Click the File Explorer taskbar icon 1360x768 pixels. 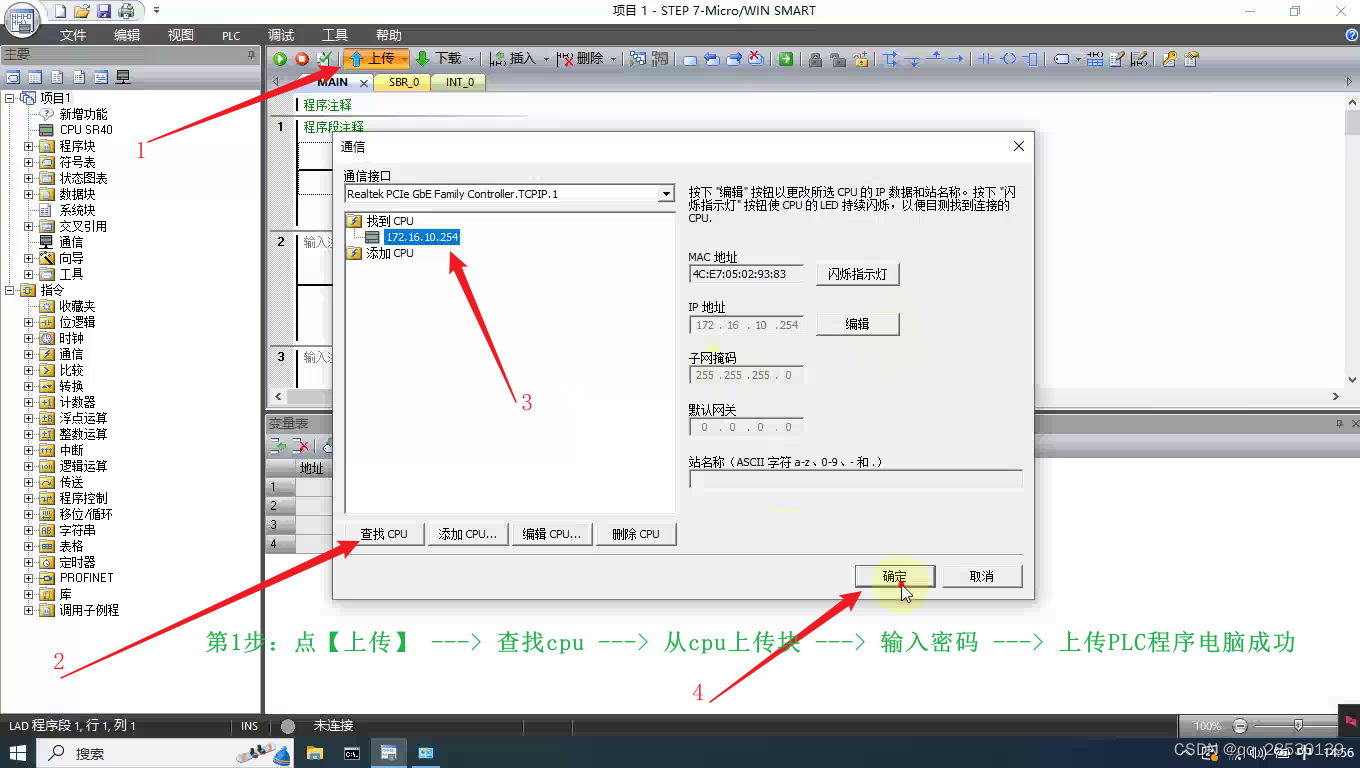click(x=314, y=753)
